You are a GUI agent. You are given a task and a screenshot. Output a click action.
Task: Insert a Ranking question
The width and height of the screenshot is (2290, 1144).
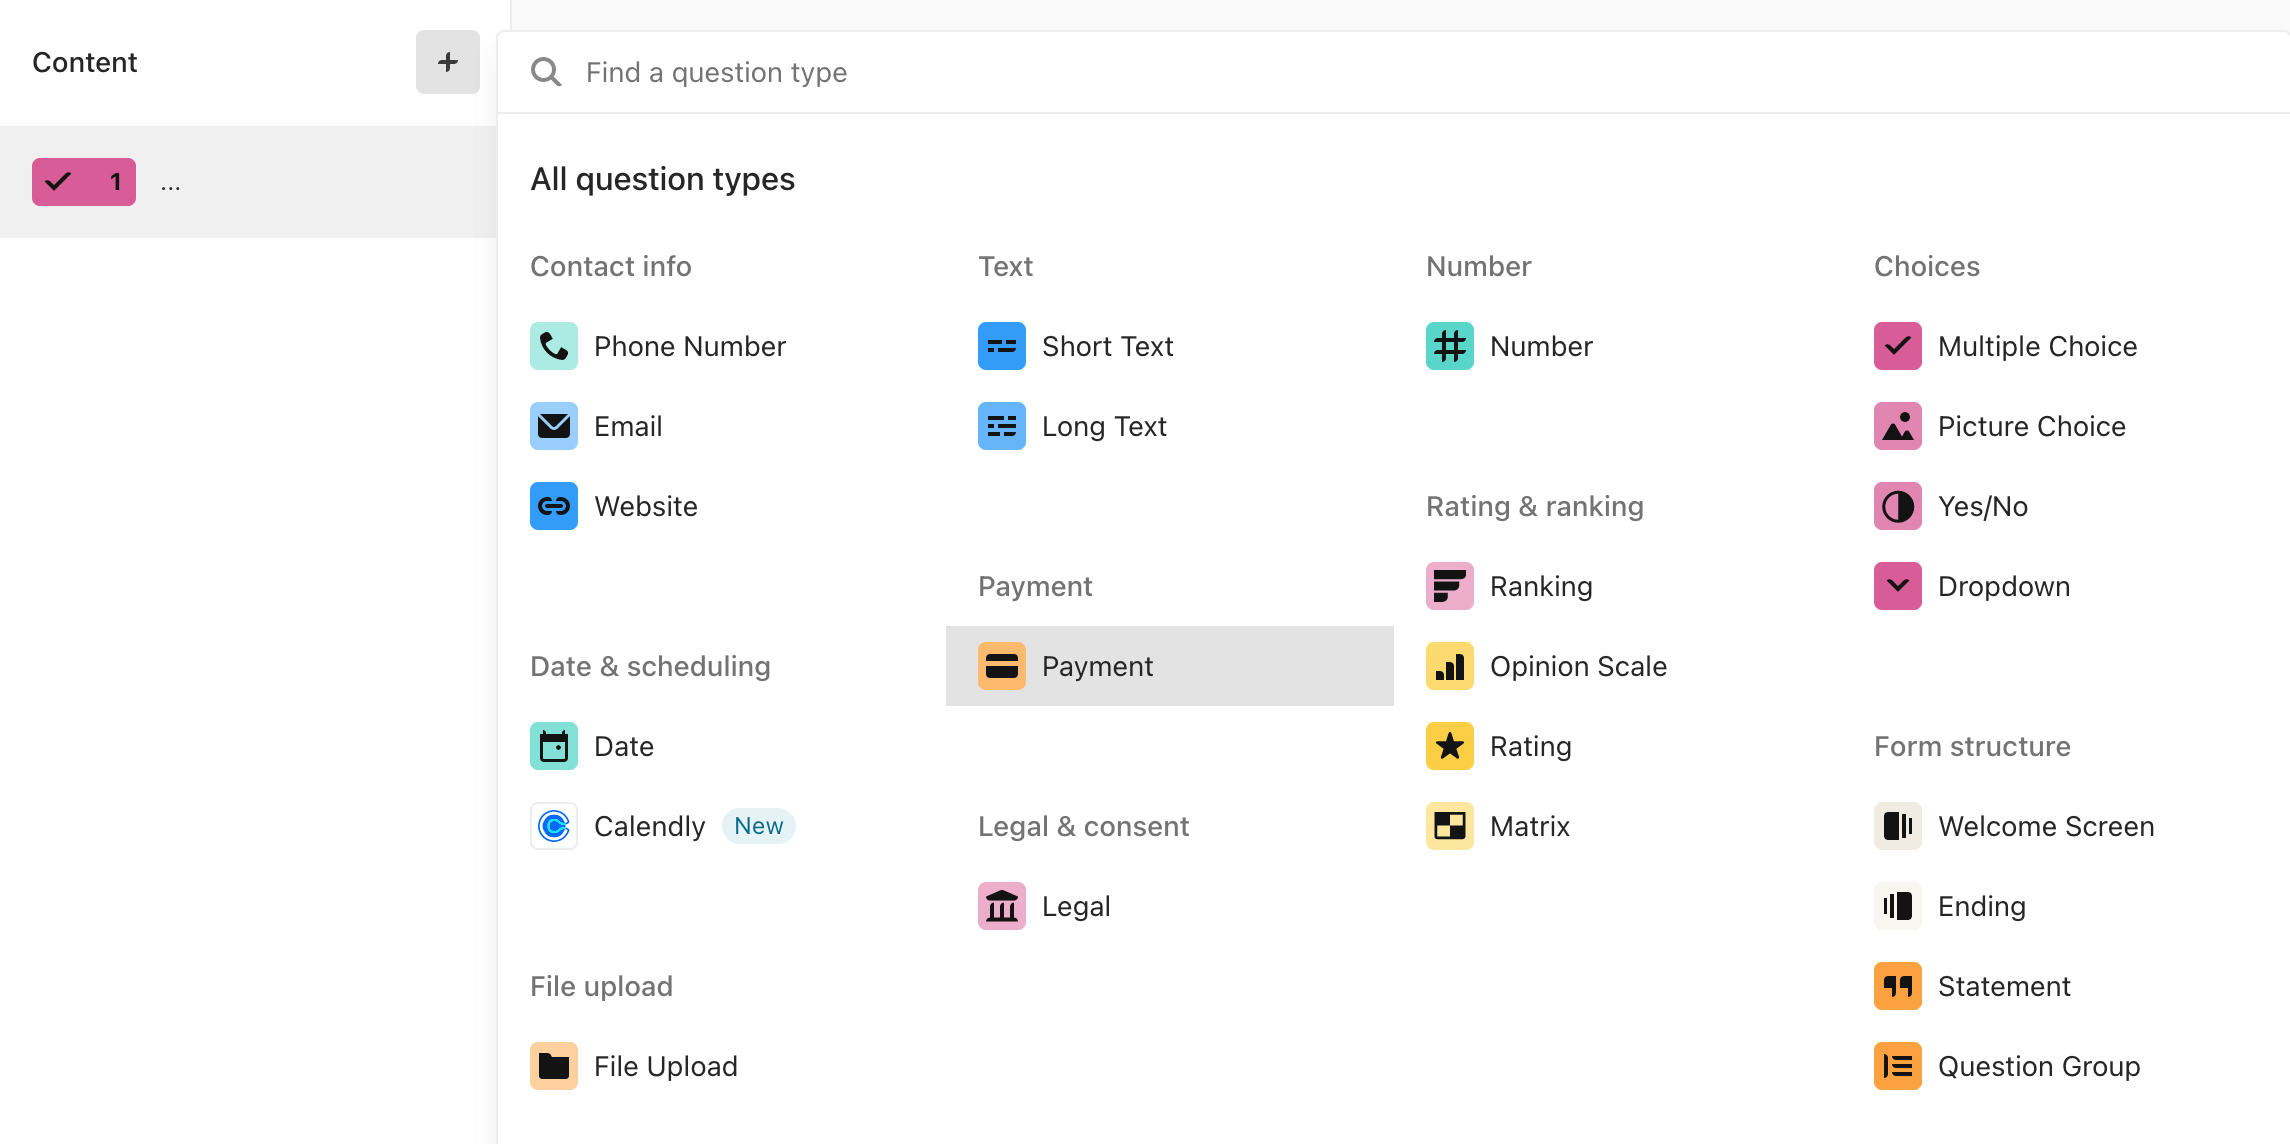tap(1618, 586)
